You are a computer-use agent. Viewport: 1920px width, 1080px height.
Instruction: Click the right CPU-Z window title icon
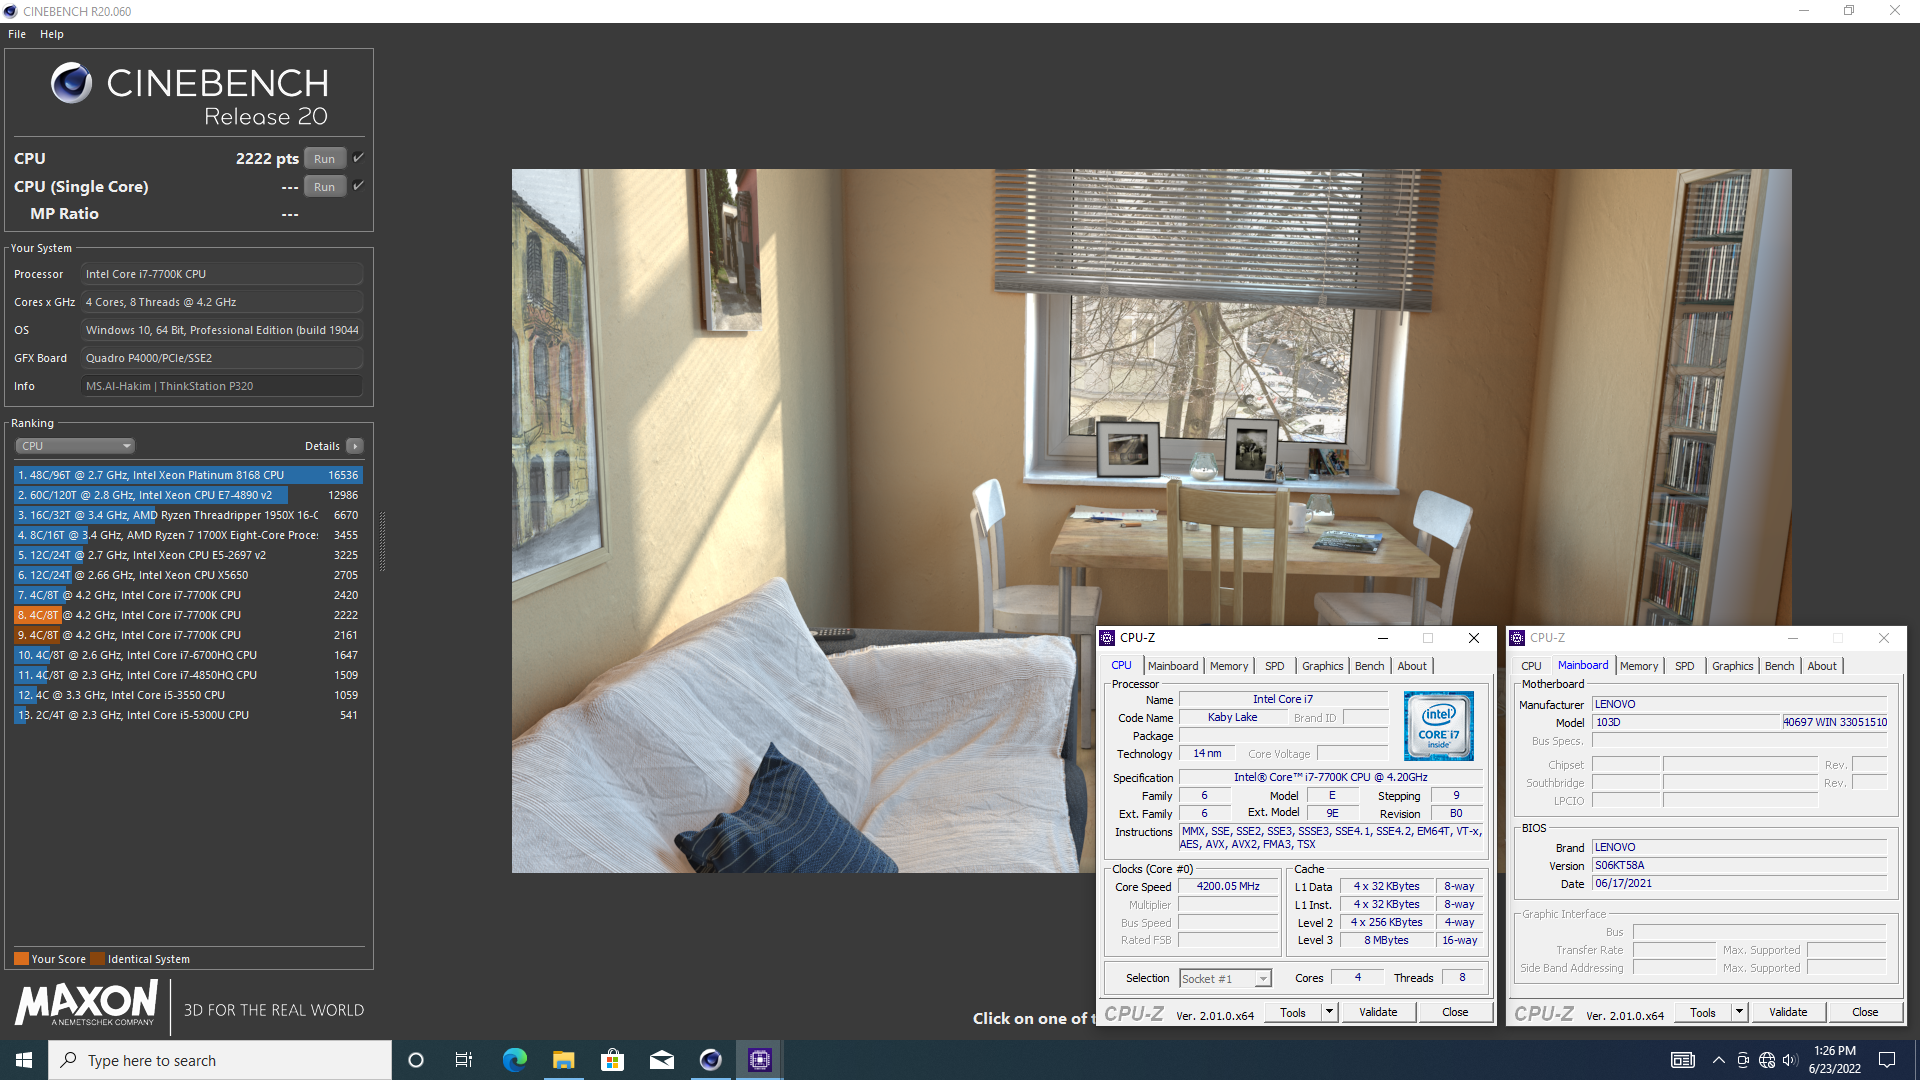click(x=1517, y=638)
